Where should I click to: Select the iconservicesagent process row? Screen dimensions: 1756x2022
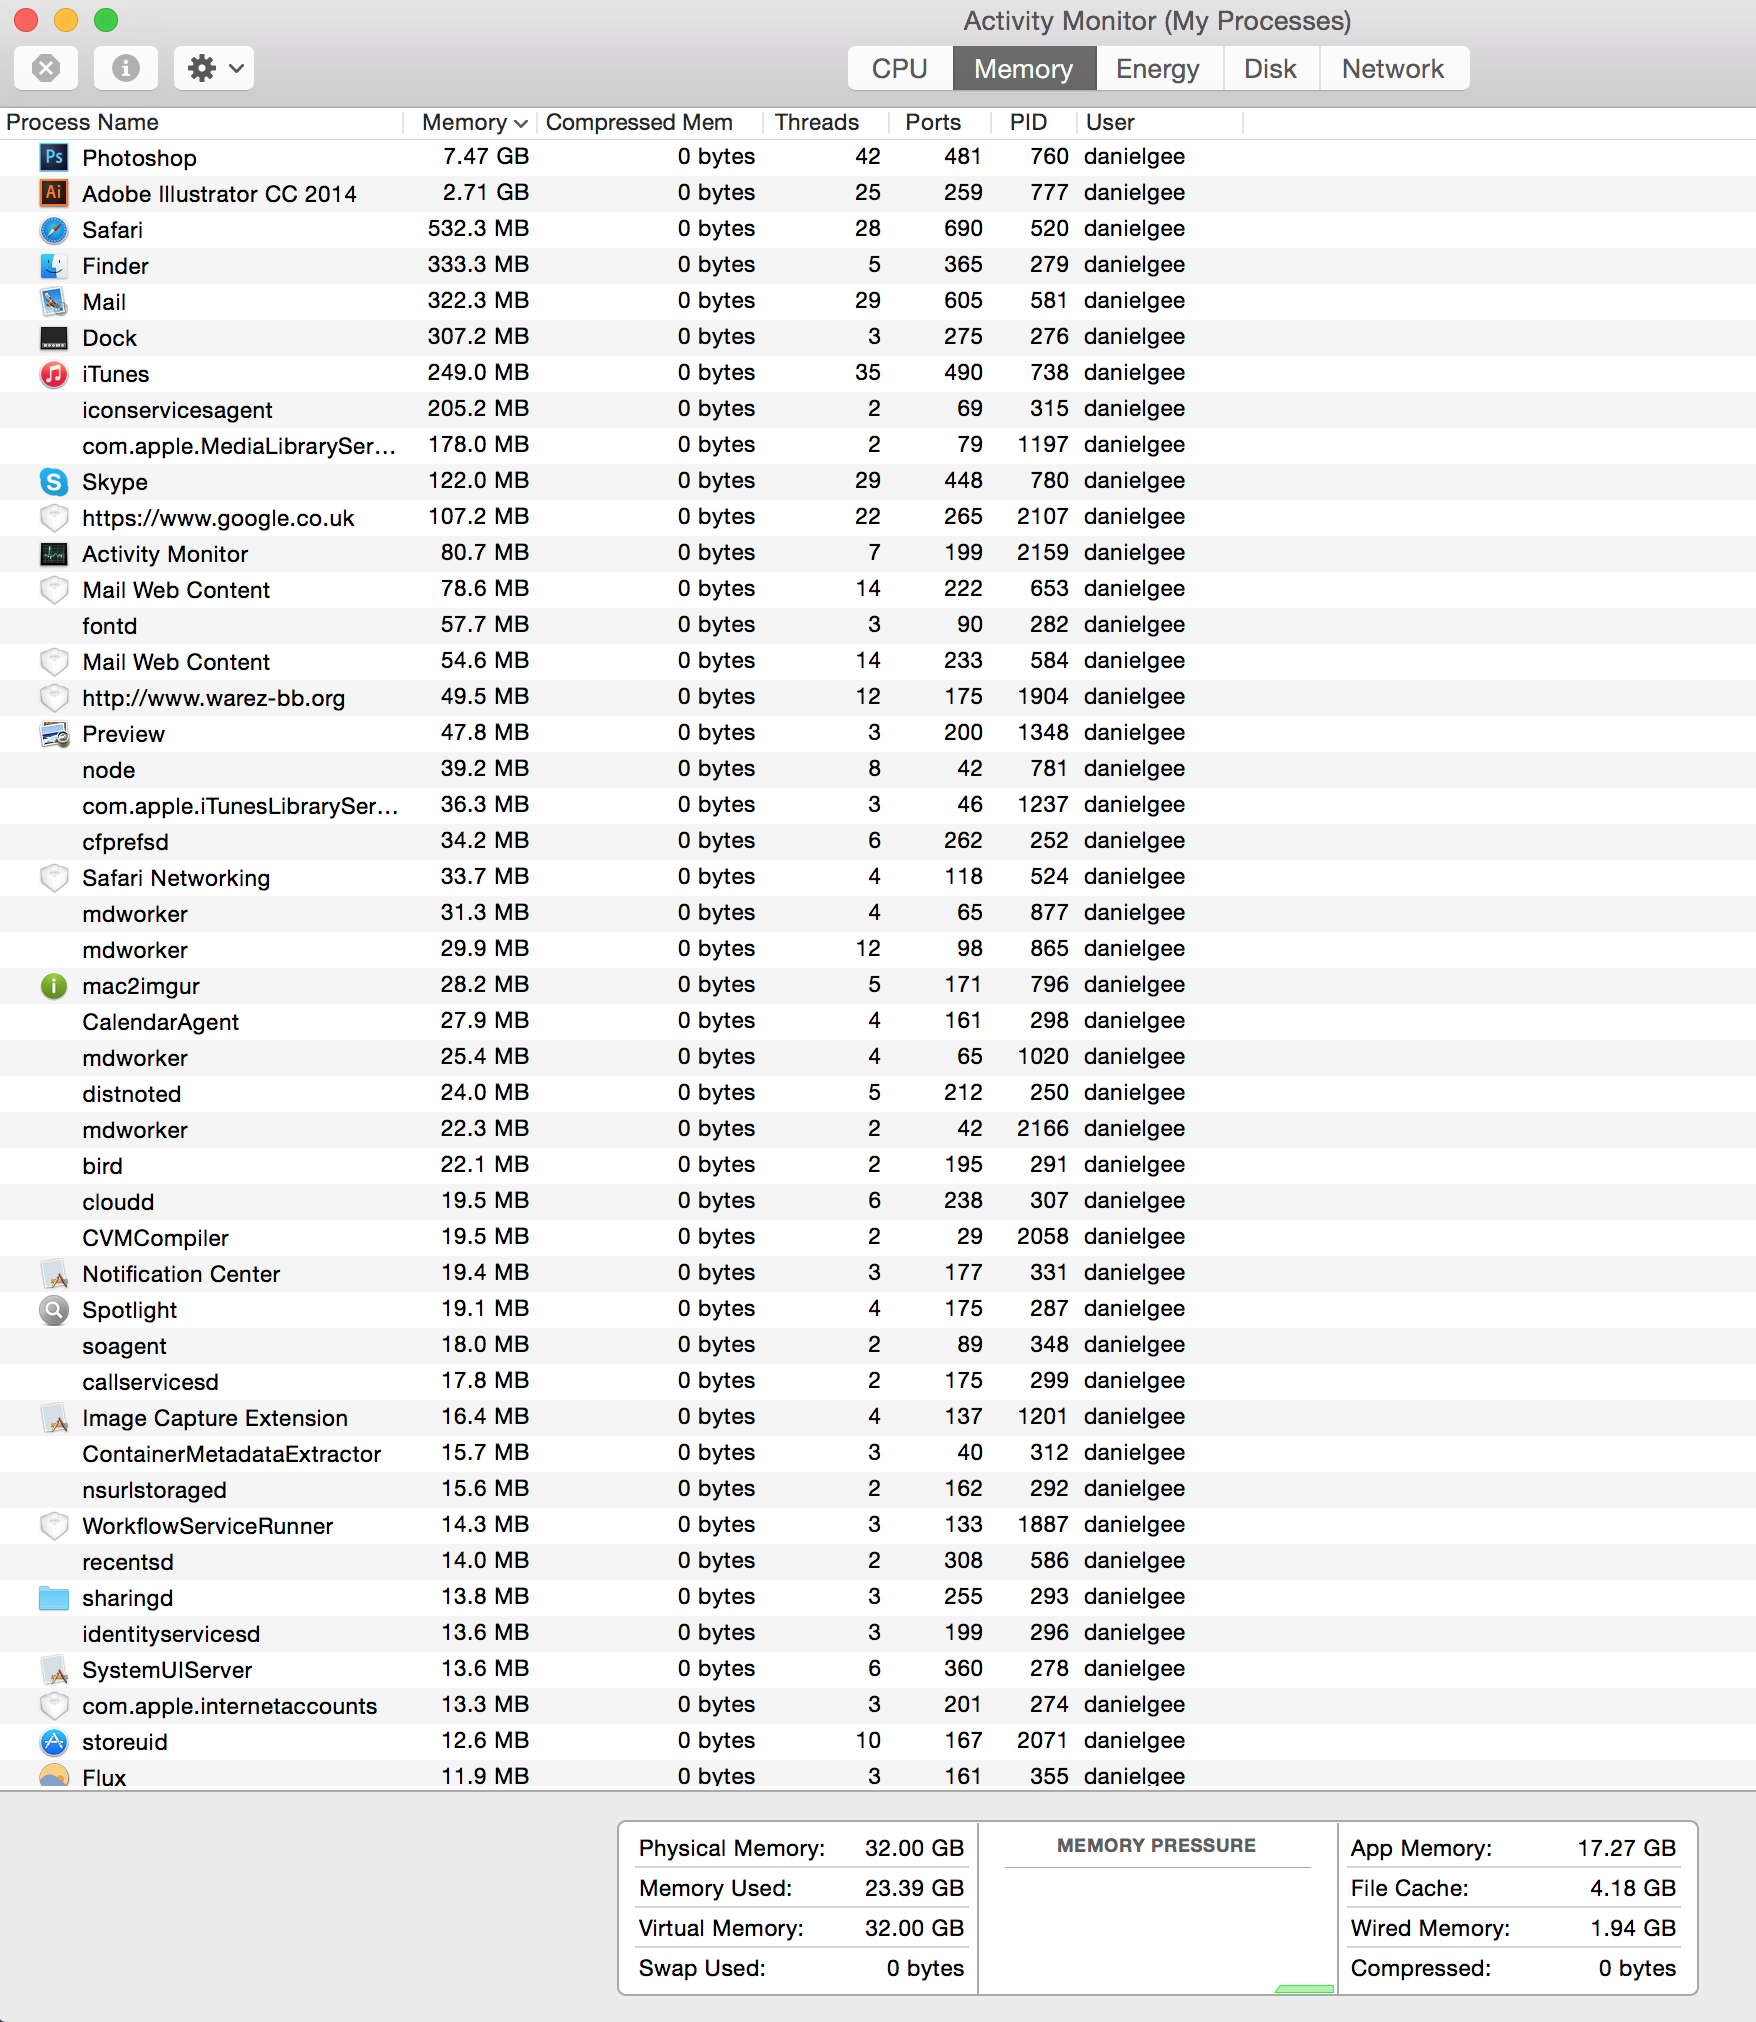pyautogui.click(x=878, y=409)
